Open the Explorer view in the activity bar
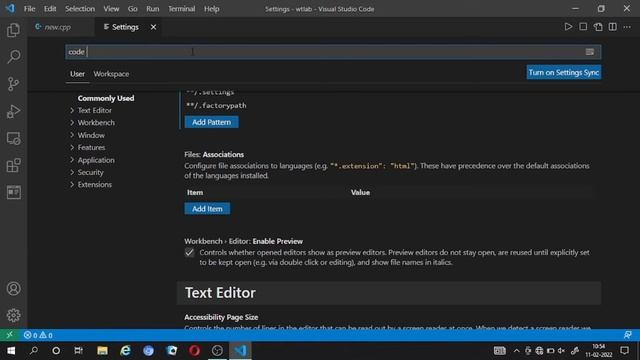 coord(13,30)
